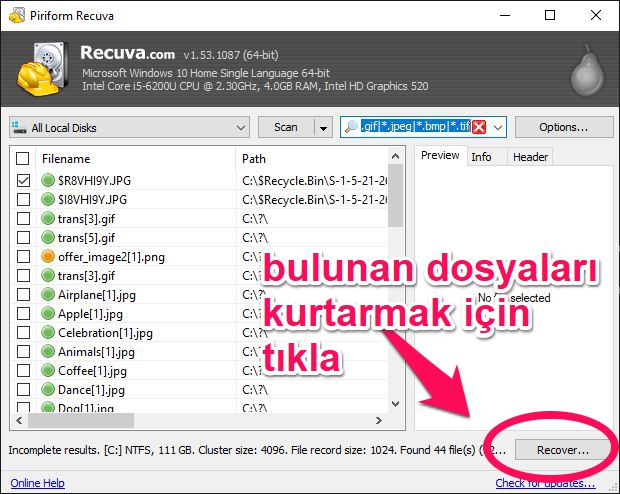The height and width of the screenshot is (494, 620).
Task: Click the Check for updates link
Action: (545, 483)
